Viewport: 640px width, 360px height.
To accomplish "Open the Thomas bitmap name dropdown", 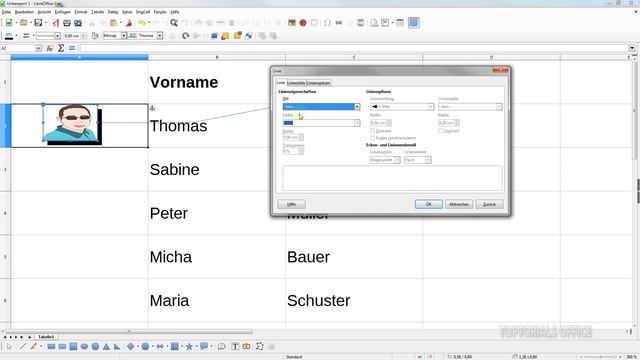I will click(x=160, y=36).
